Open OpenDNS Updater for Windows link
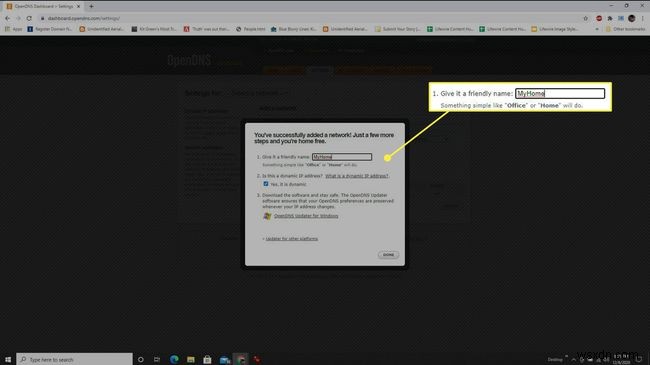The width and height of the screenshot is (650, 365). pos(306,216)
